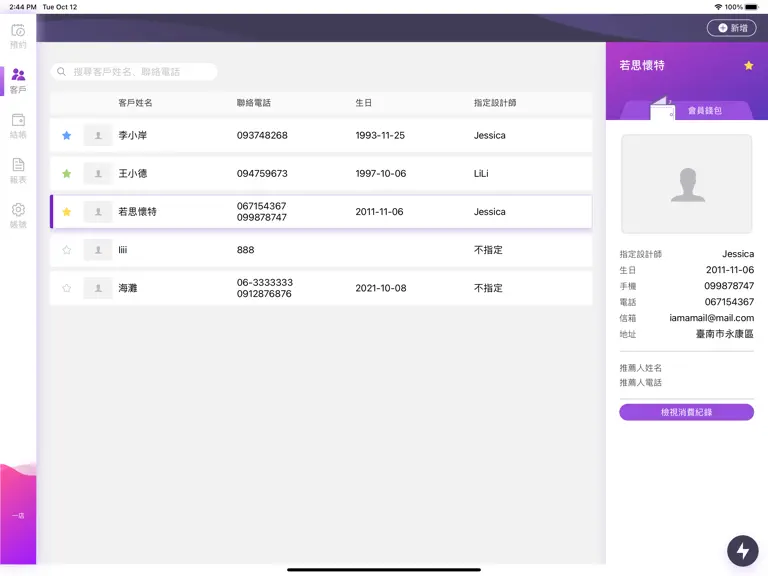The image size is (768, 576).
Task: Click address 臺南市永康區
Action: (724, 334)
